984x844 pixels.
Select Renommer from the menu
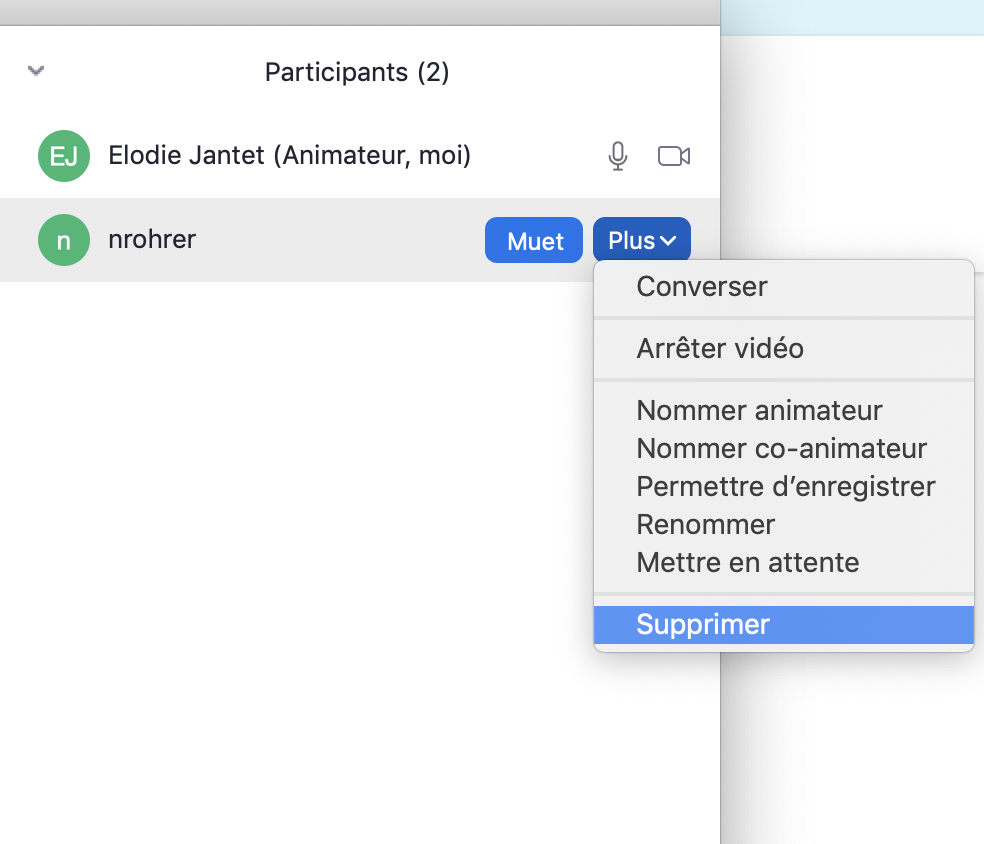(705, 525)
